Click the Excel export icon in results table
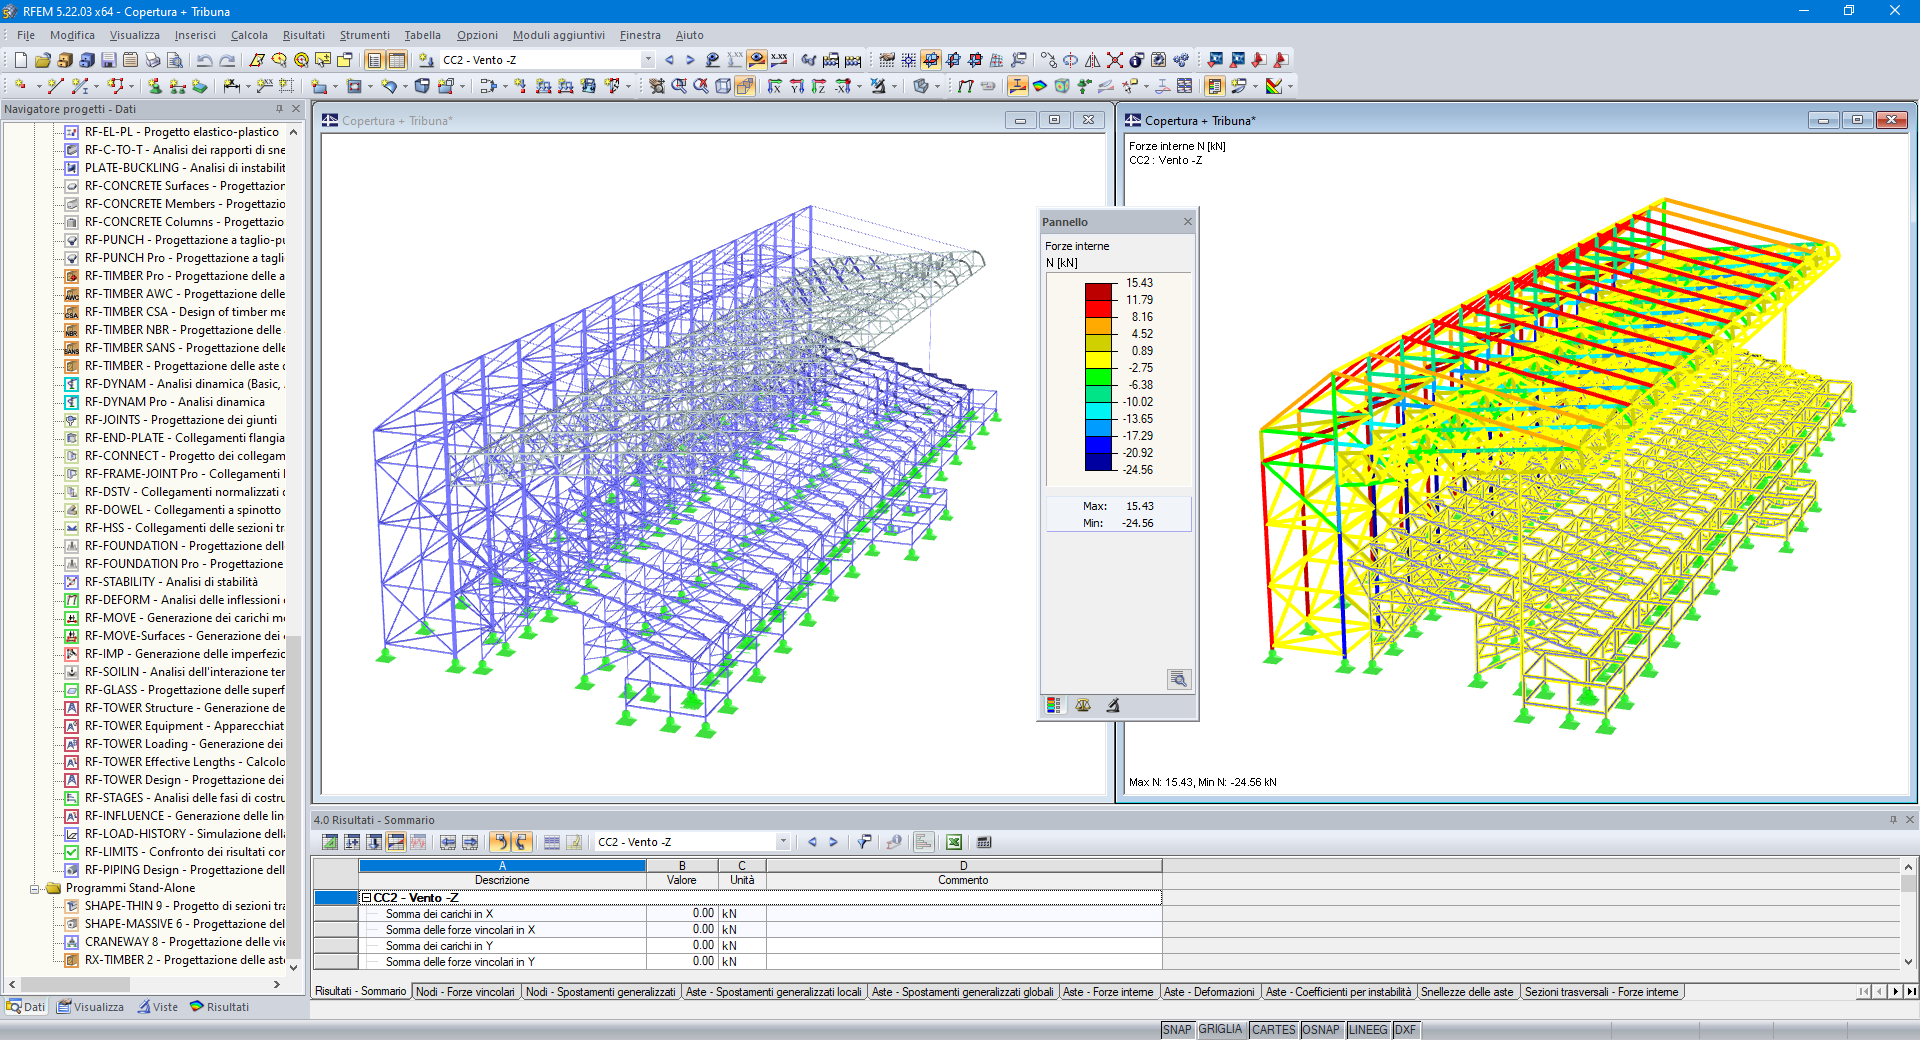This screenshot has width=1920, height=1040. pyautogui.click(x=954, y=842)
